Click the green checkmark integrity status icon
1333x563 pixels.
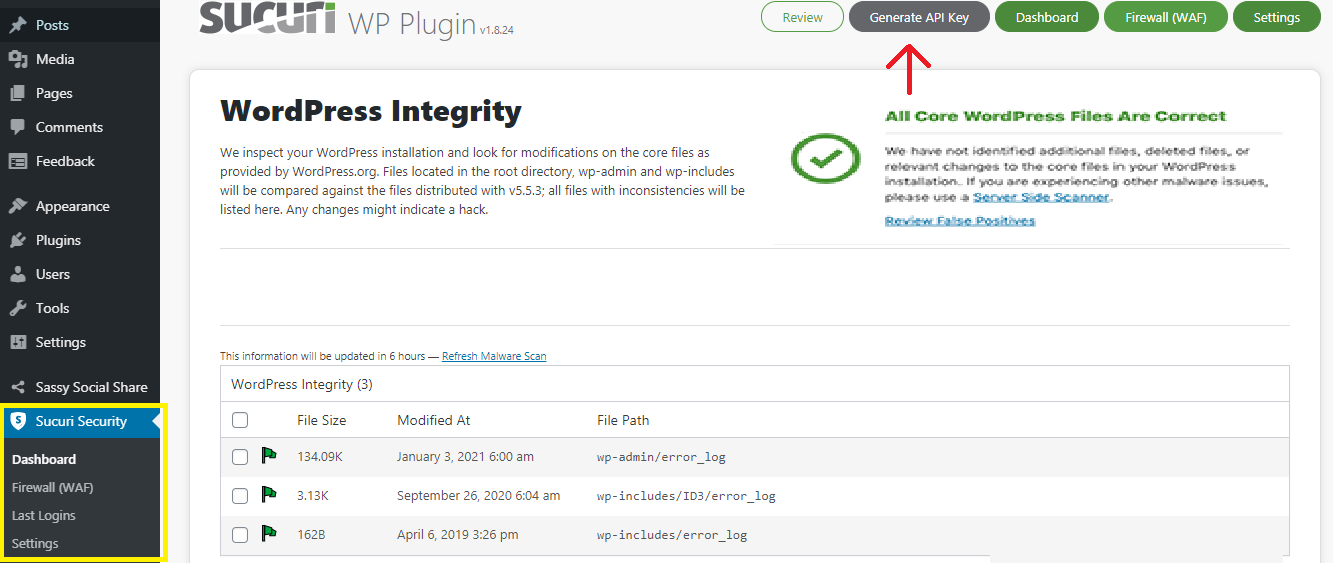coord(826,158)
